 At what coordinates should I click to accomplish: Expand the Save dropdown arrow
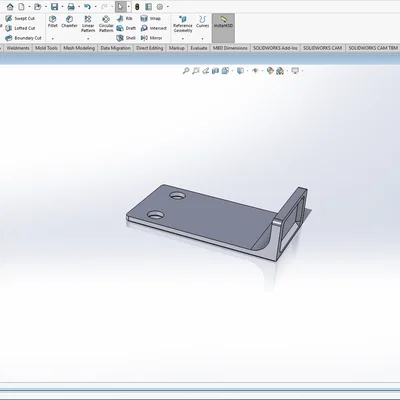62,6
